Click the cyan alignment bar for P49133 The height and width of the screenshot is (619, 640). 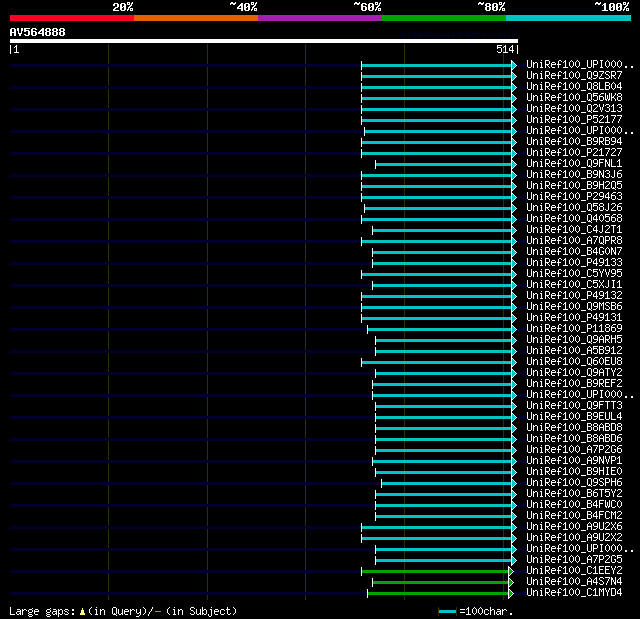tap(442, 264)
